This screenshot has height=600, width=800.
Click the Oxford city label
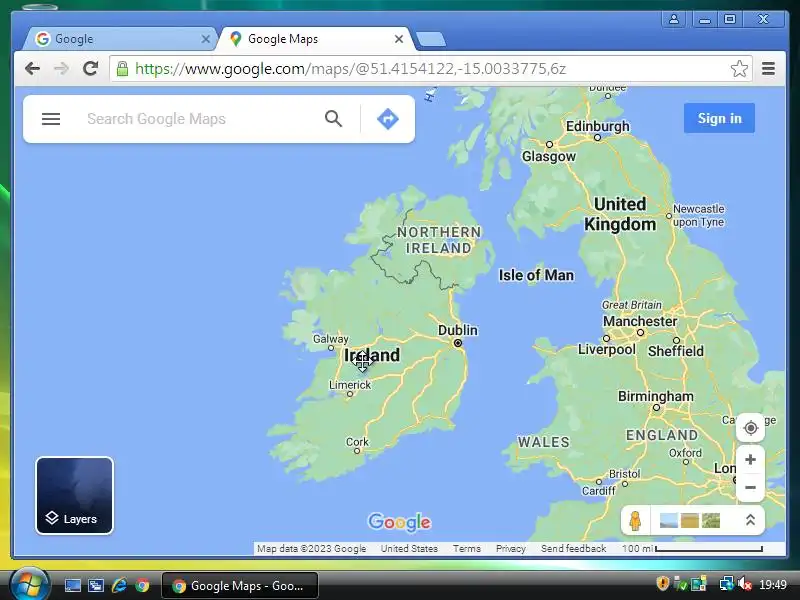tap(685, 453)
